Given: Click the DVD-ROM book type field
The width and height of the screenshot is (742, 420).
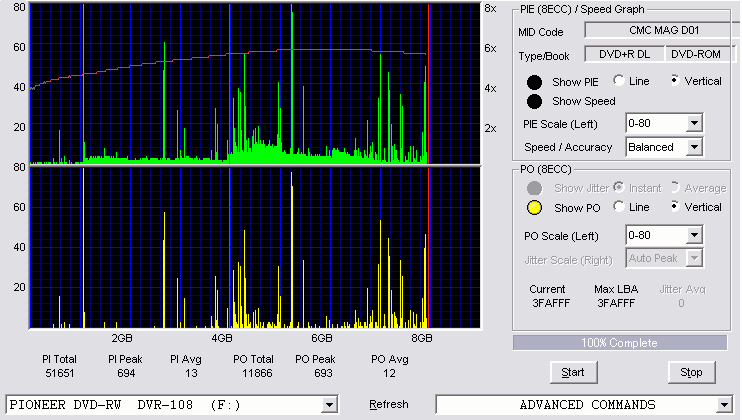Looking at the screenshot, I should click(x=699, y=54).
